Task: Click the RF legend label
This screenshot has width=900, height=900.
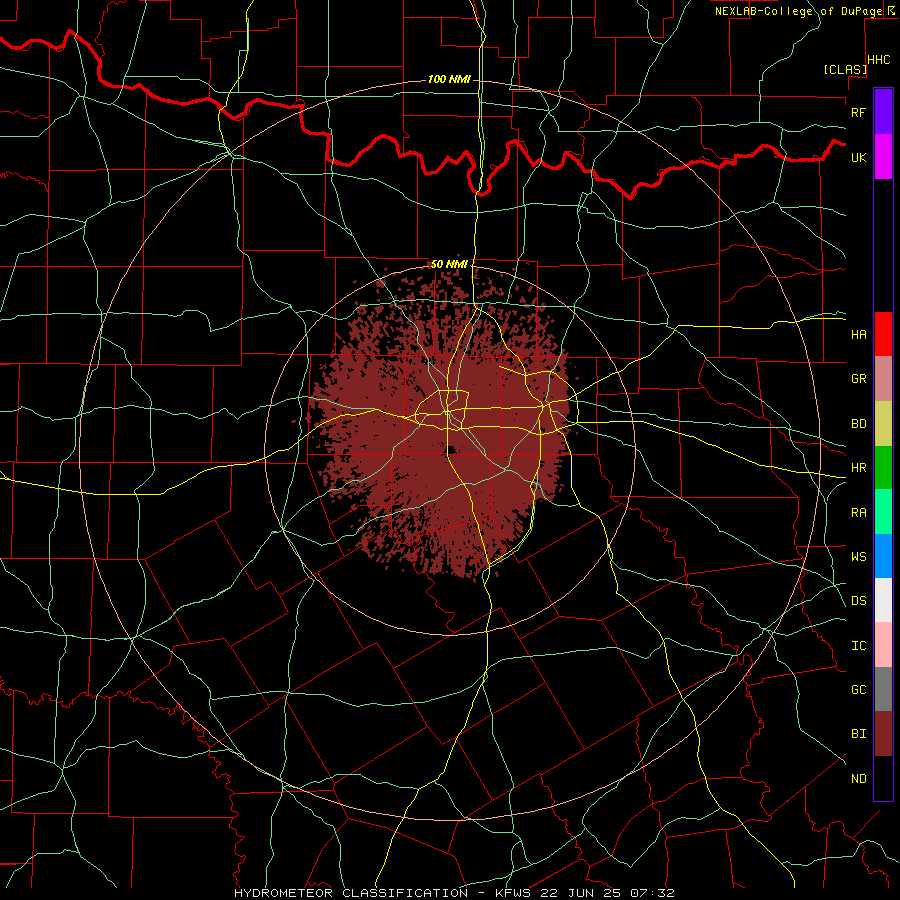Action: click(x=858, y=112)
